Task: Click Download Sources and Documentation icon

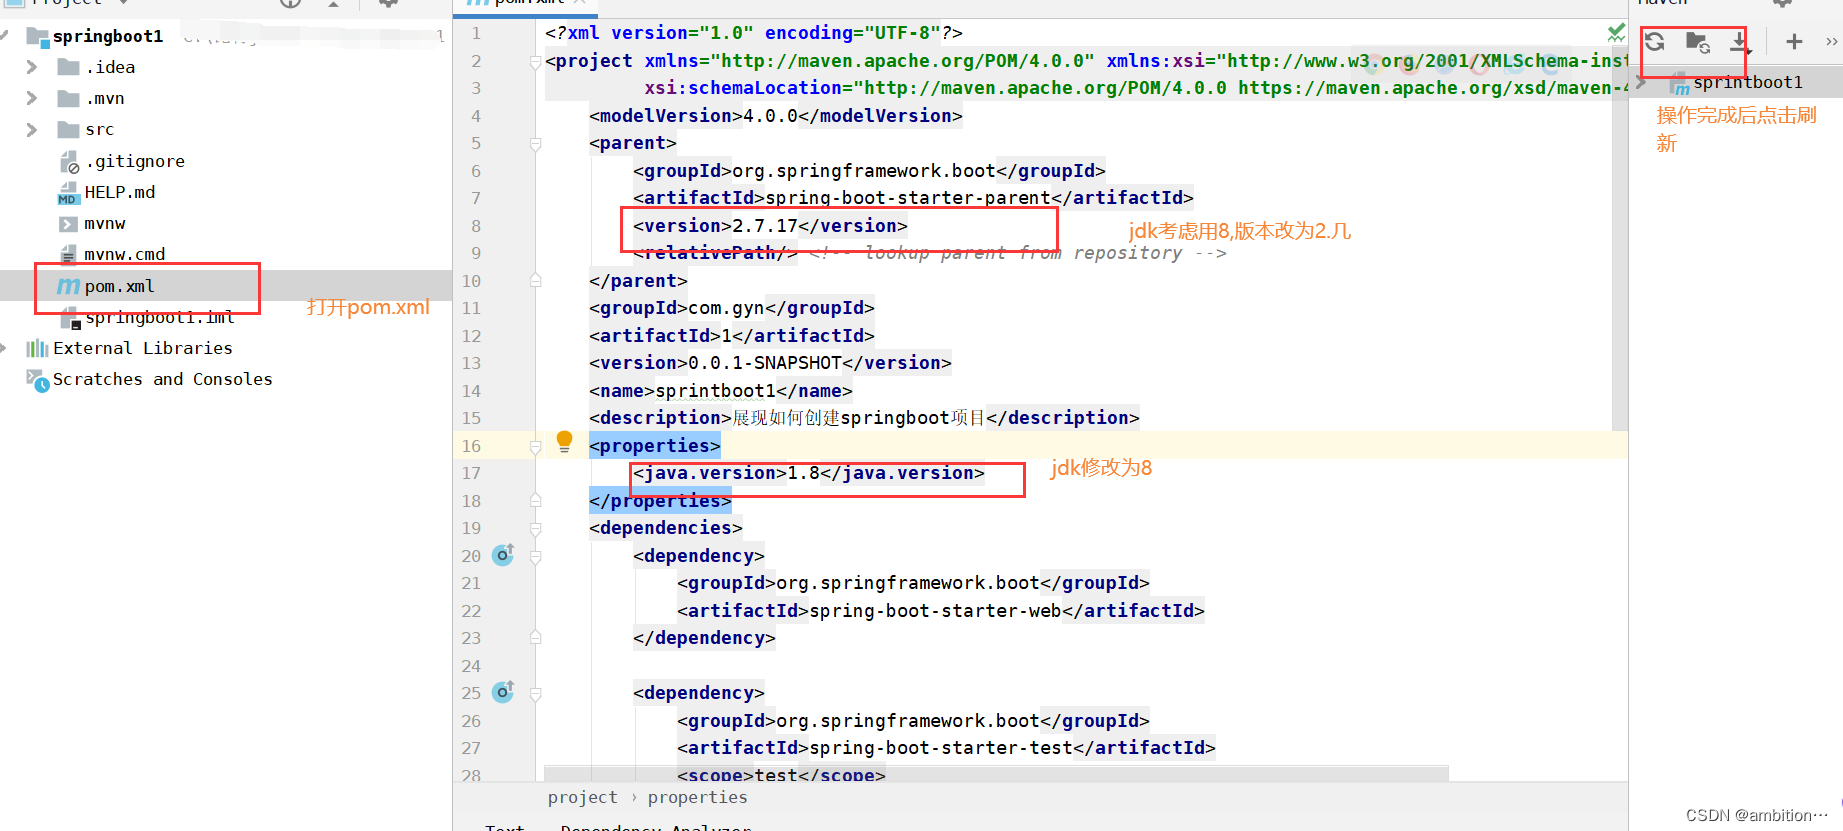Action: point(1740,42)
